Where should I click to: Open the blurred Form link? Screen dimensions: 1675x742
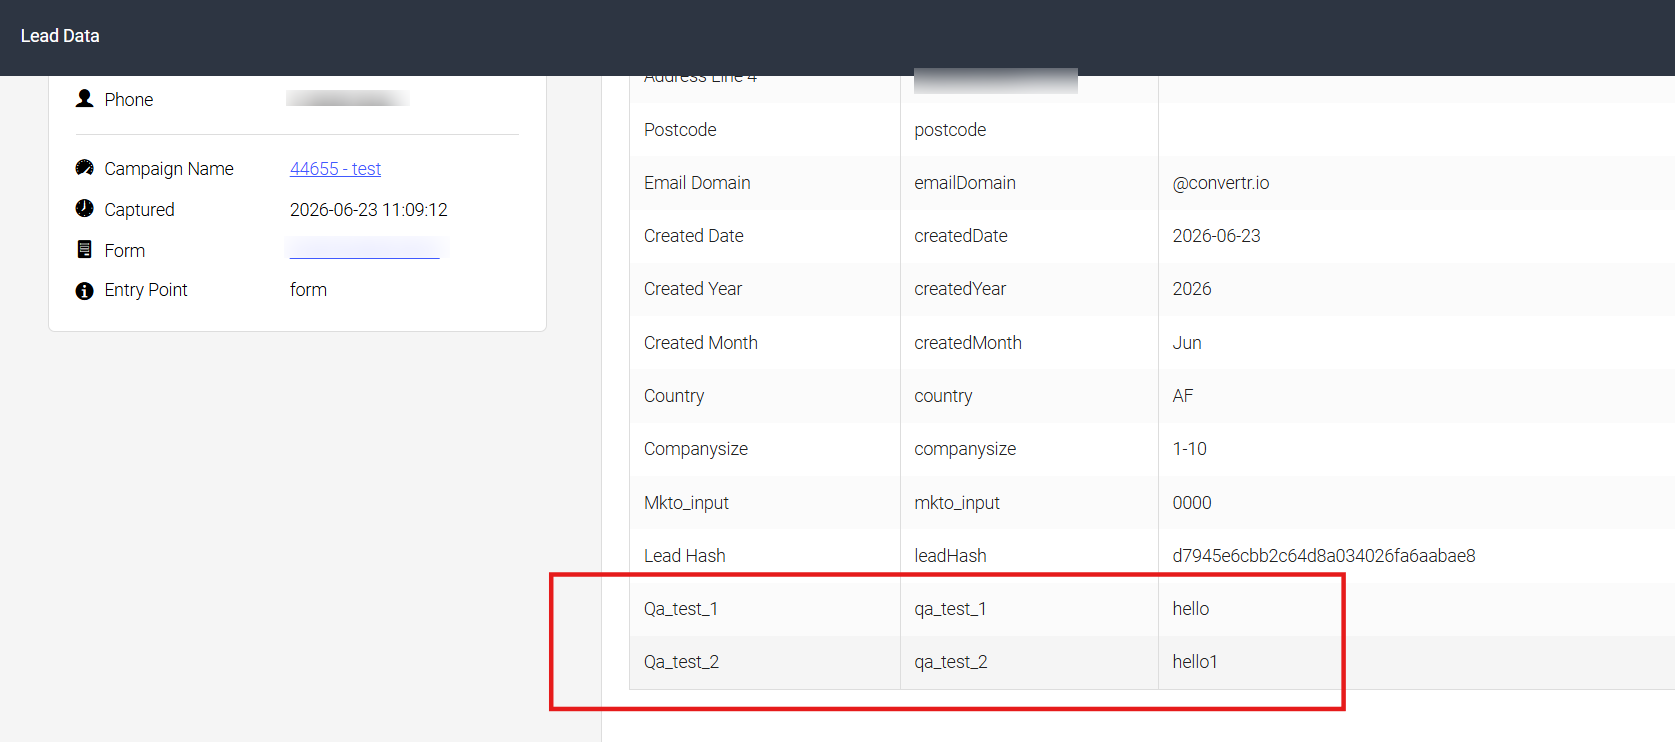coord(365,248)
